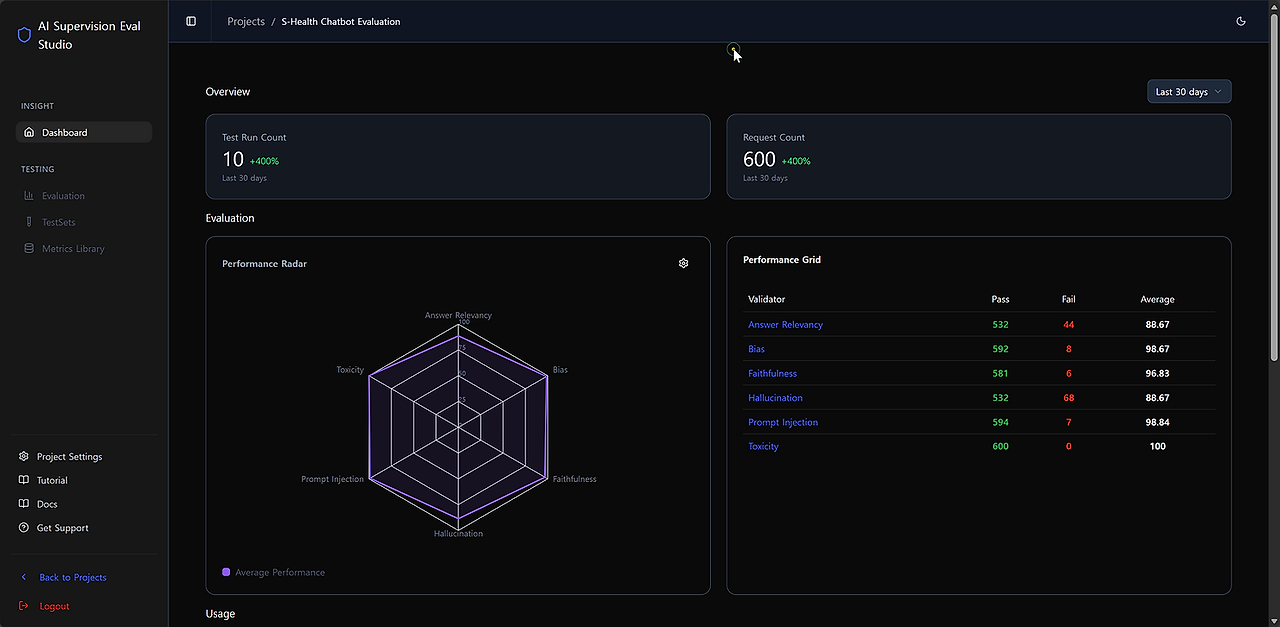
Task: Click the Performance Grid heading
Action: 782,260
